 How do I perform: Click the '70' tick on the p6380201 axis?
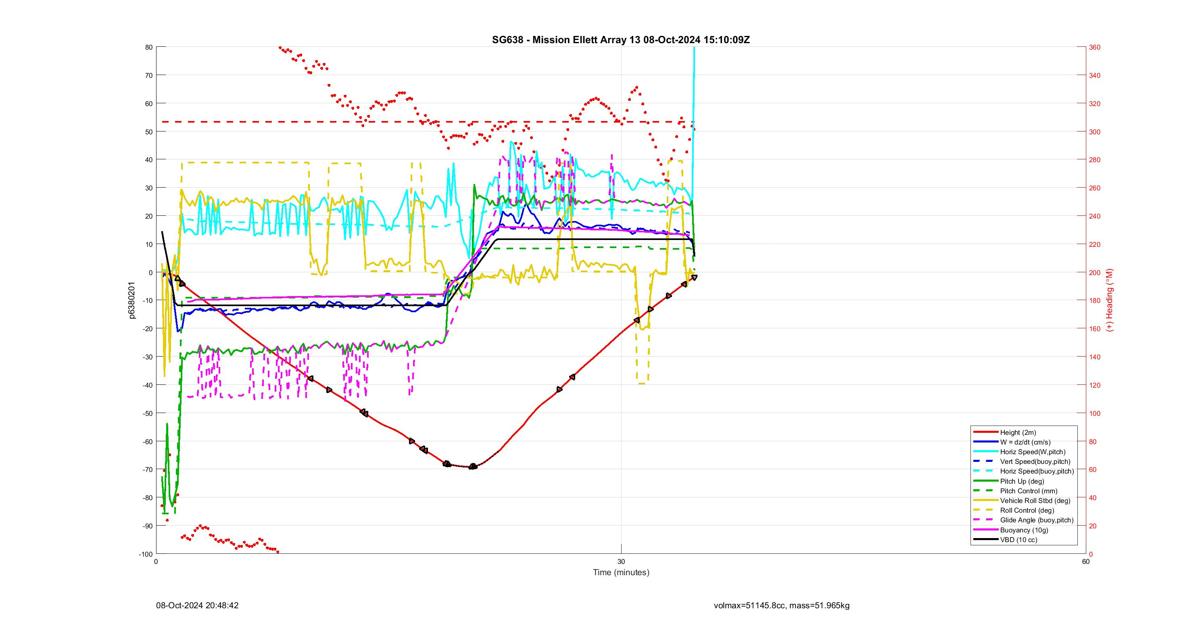pyautogui.click(x=149, y=75)
